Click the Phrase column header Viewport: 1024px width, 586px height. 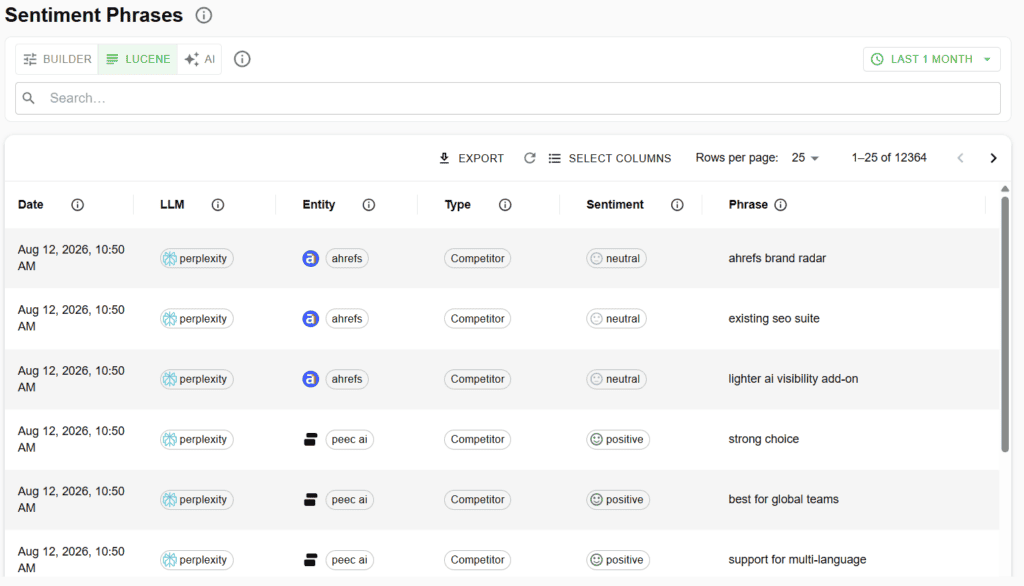748,204
